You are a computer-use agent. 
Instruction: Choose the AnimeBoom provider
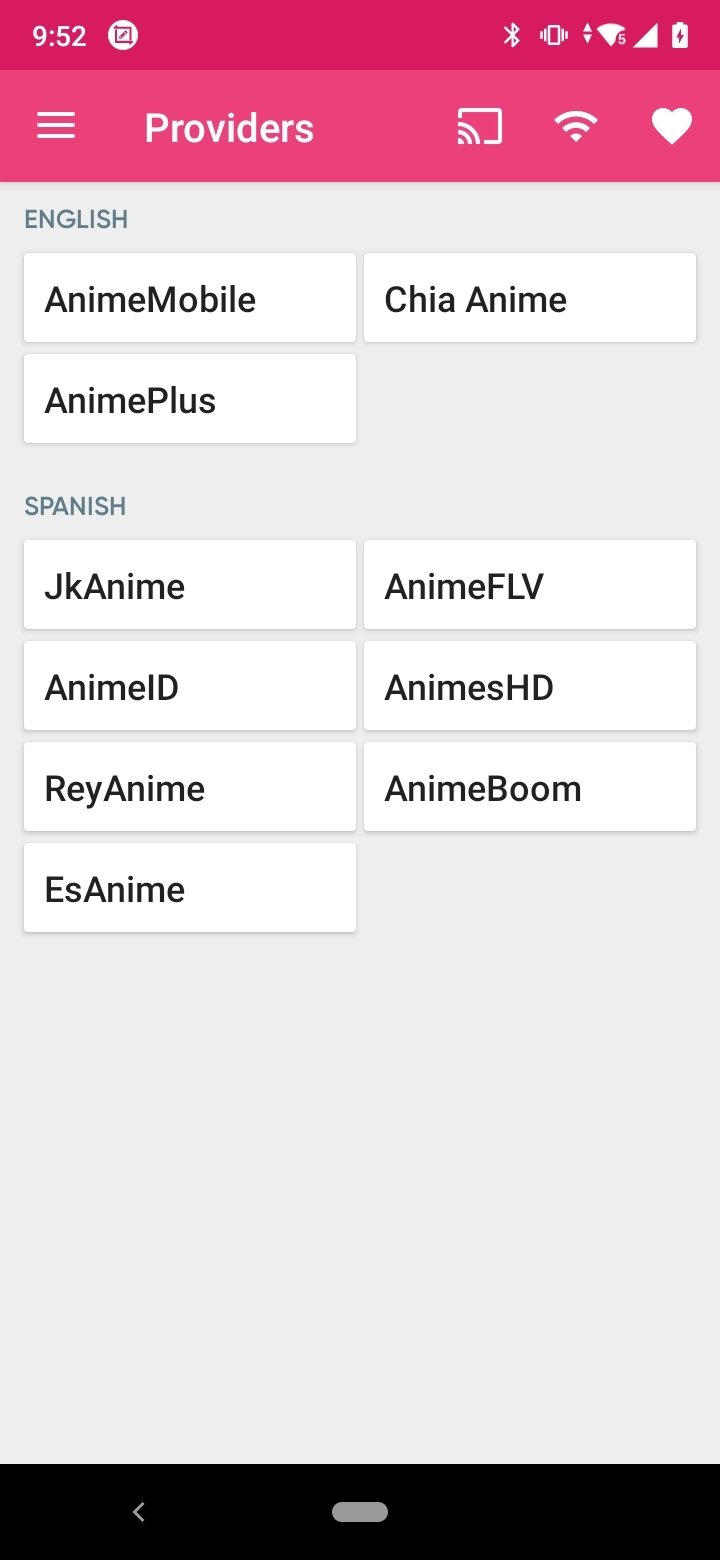[x=530, y=787]
